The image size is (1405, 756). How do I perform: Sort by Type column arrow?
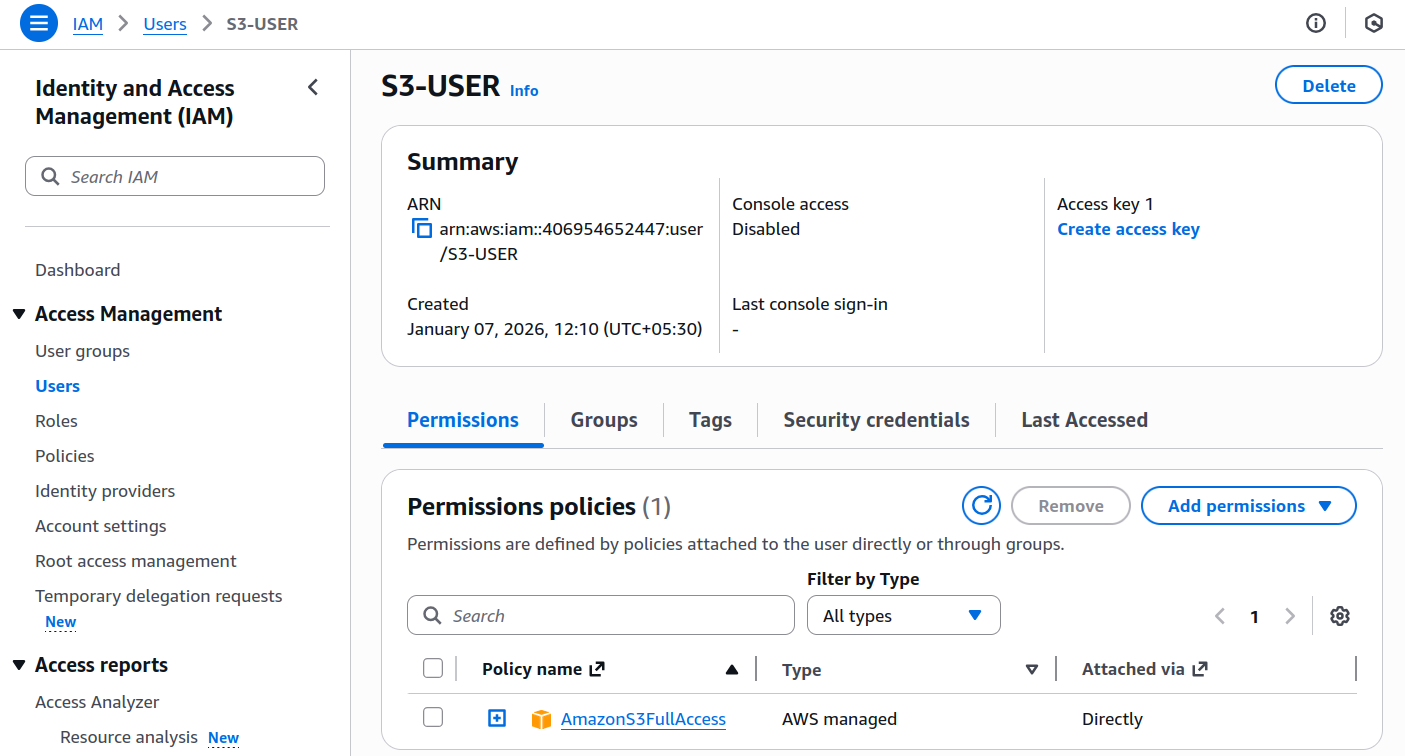(x=1032, y=669)
